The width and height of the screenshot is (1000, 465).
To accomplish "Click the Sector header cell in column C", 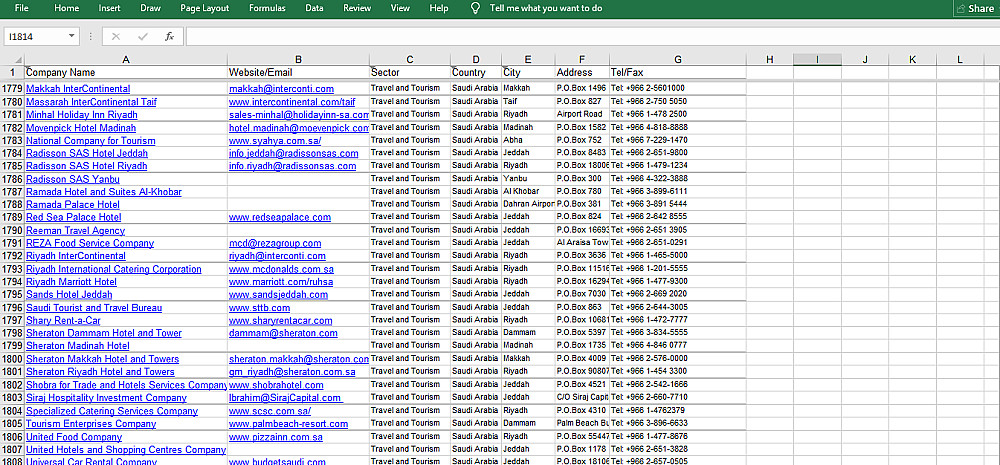I will pos(384,72).
